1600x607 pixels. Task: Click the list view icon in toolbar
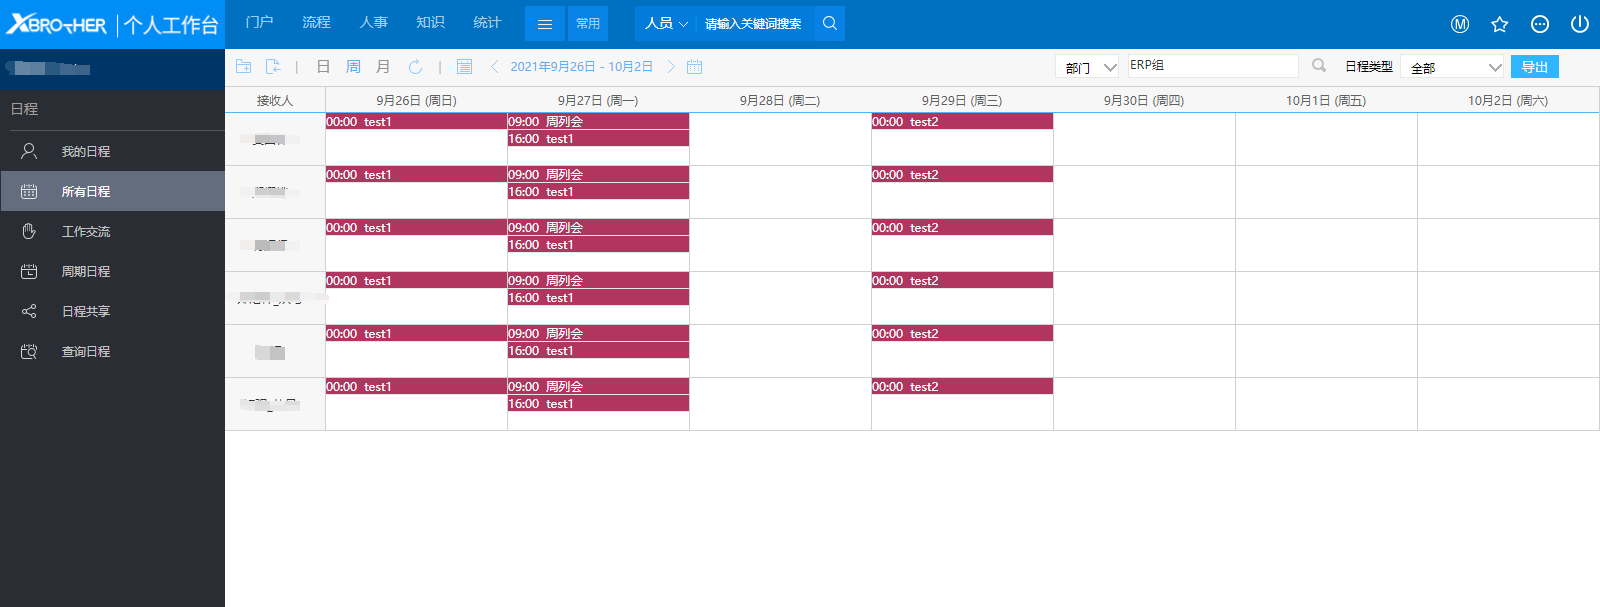[x=464, y=67]
